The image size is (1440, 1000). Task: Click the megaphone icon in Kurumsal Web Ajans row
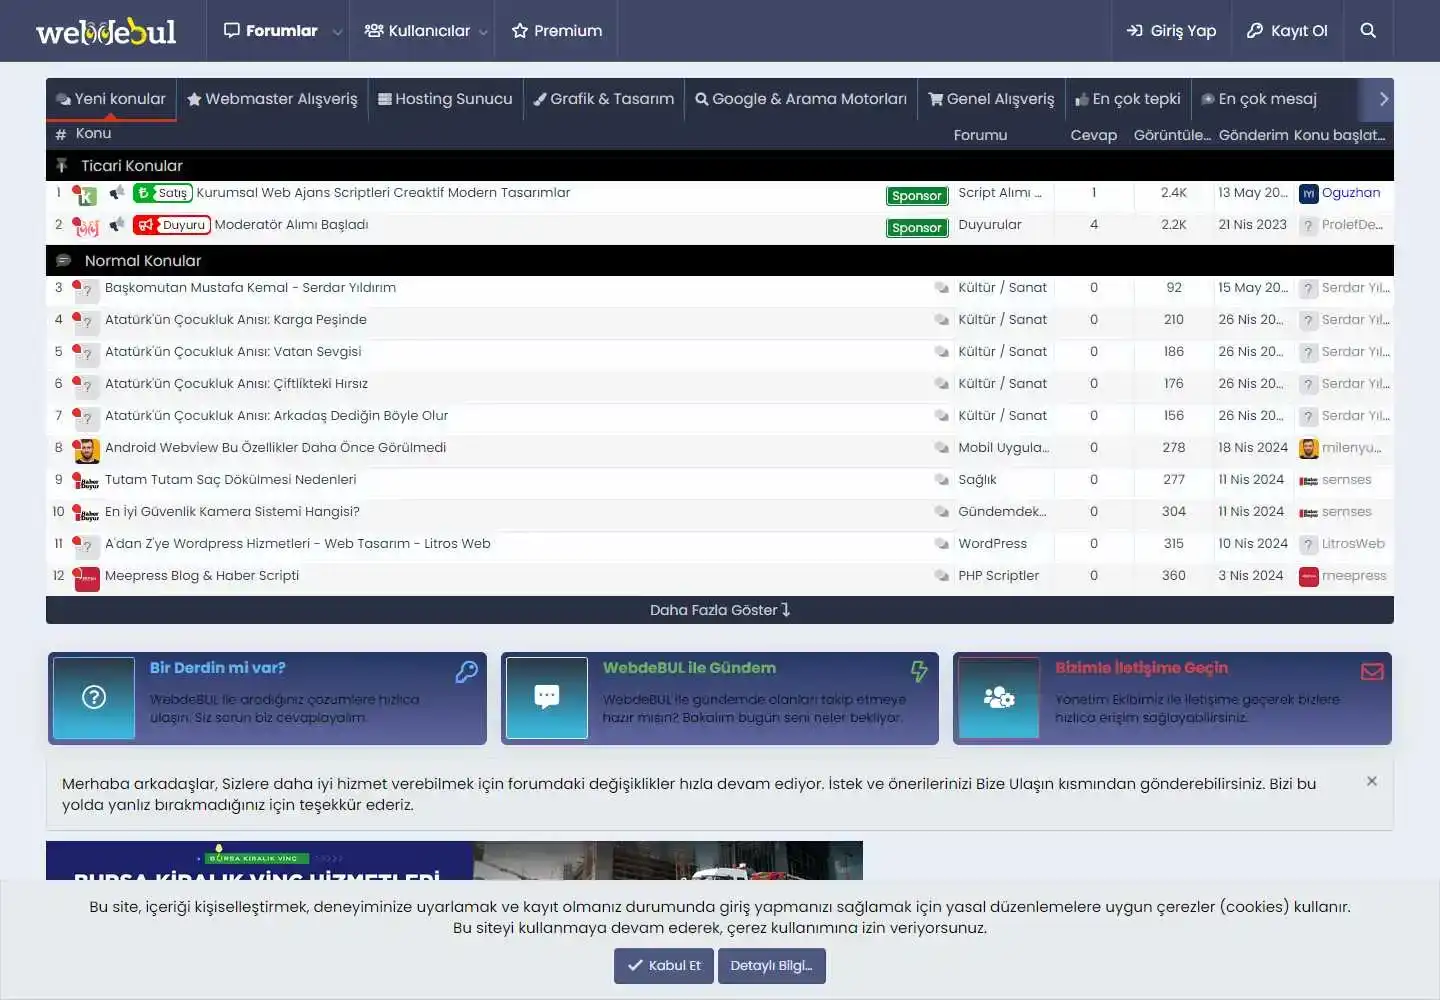117,192
